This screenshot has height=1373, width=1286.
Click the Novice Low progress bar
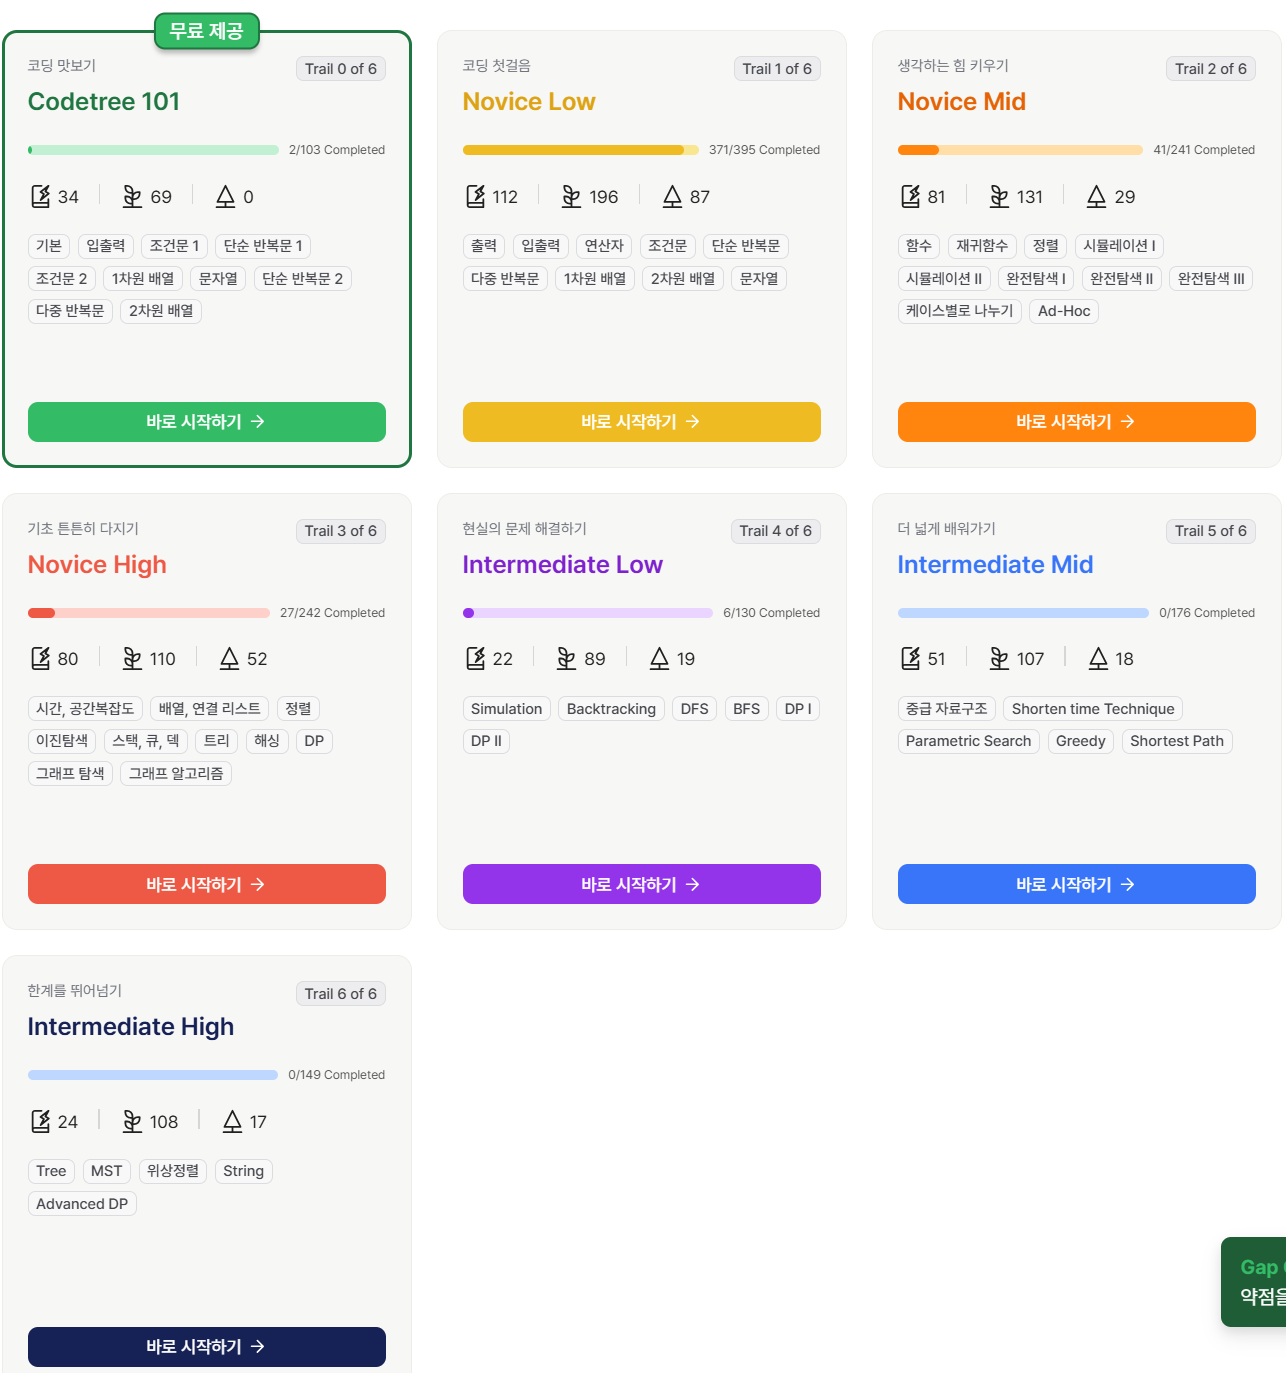point(581,150)
